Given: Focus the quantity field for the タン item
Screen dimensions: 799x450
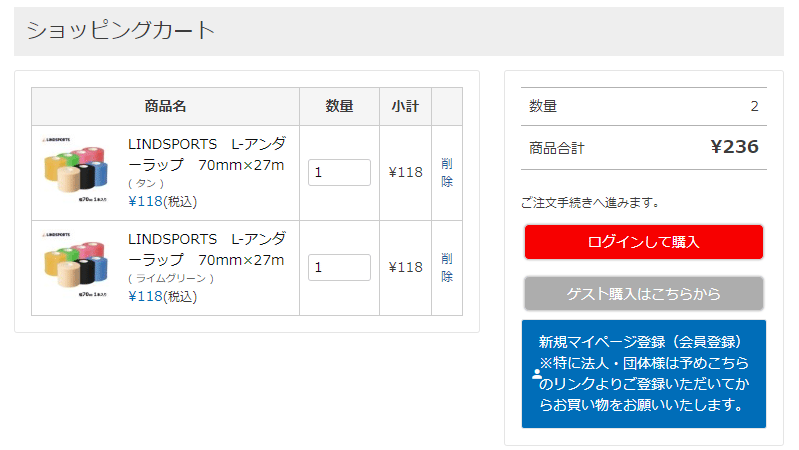Looking at the screenshot, I should coord(339,172).
